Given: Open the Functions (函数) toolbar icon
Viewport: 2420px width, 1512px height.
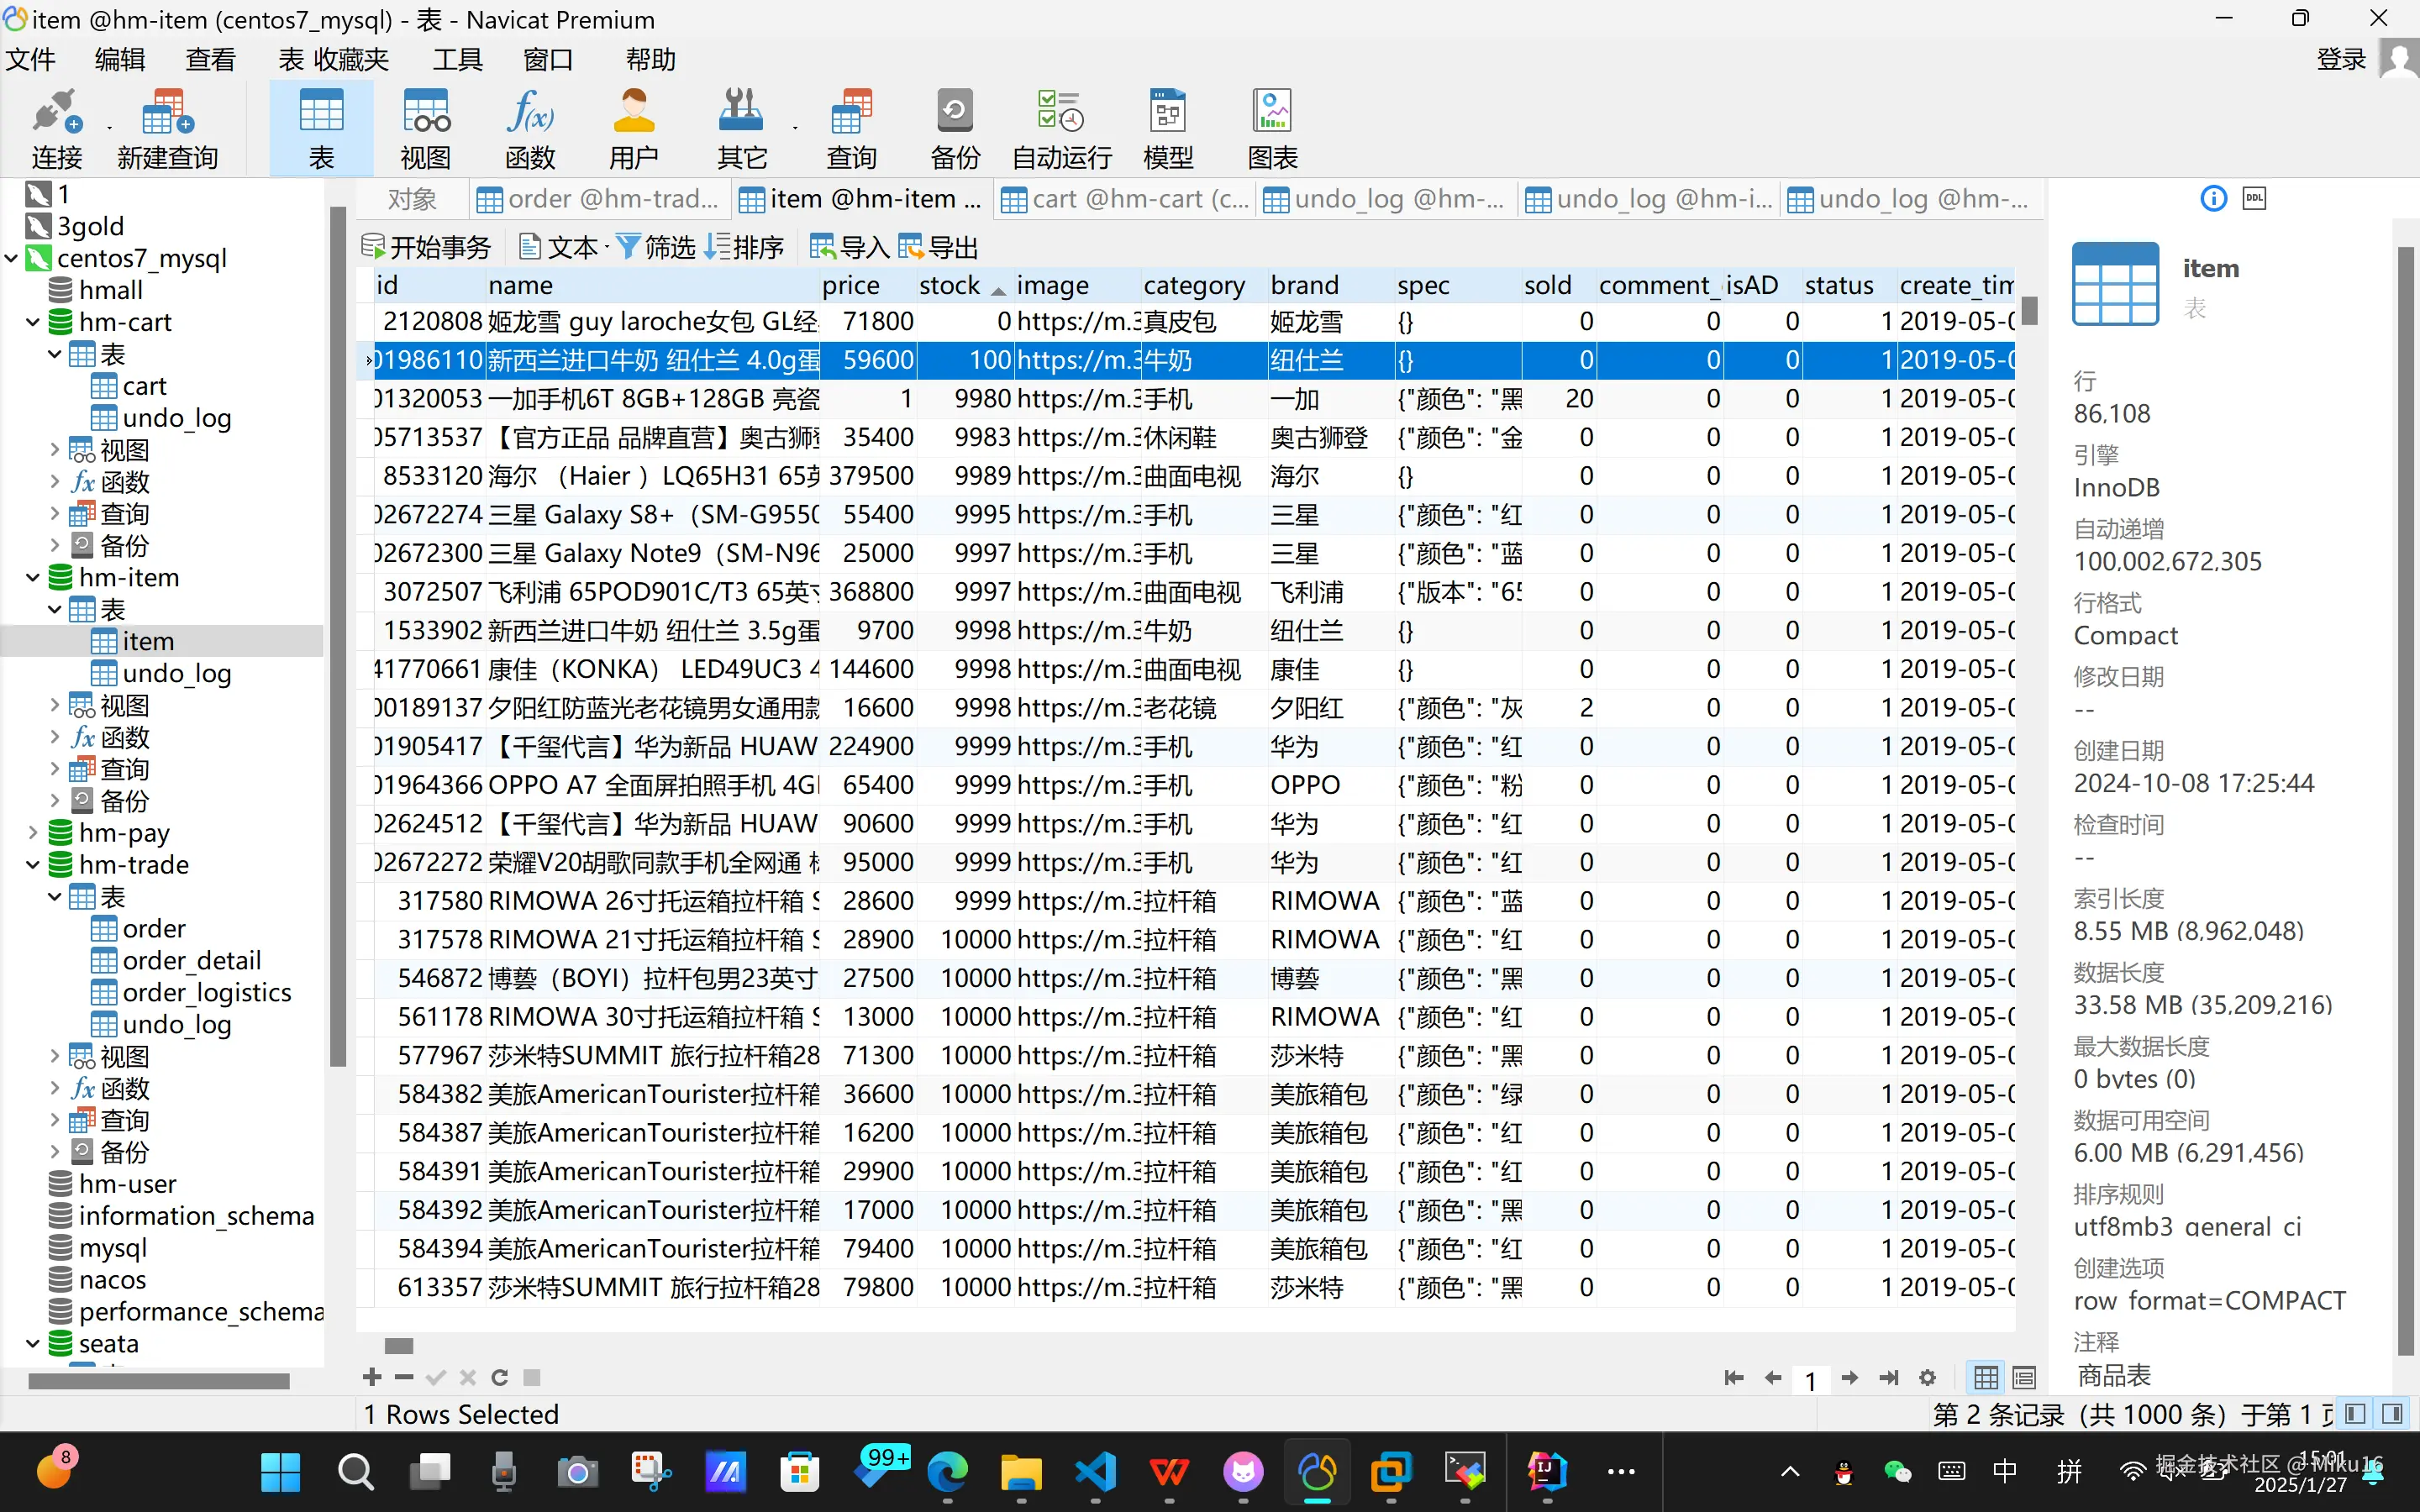Looking at the screenshot, I should (529, 128).
